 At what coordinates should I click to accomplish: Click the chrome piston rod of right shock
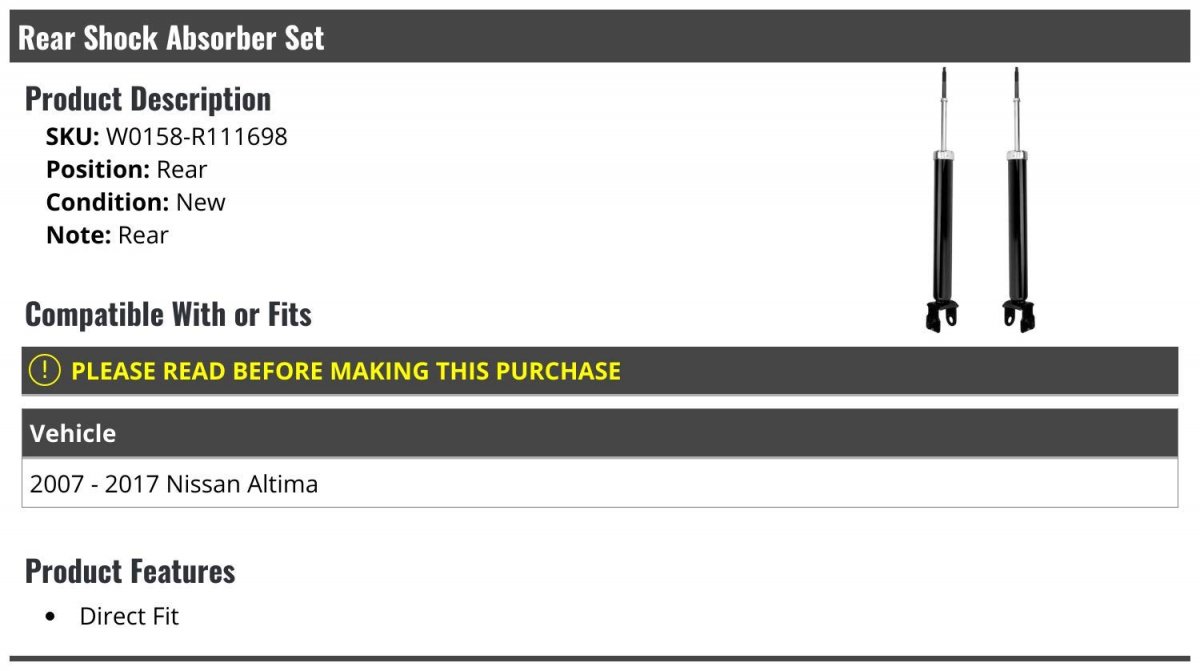point(1016,118)
